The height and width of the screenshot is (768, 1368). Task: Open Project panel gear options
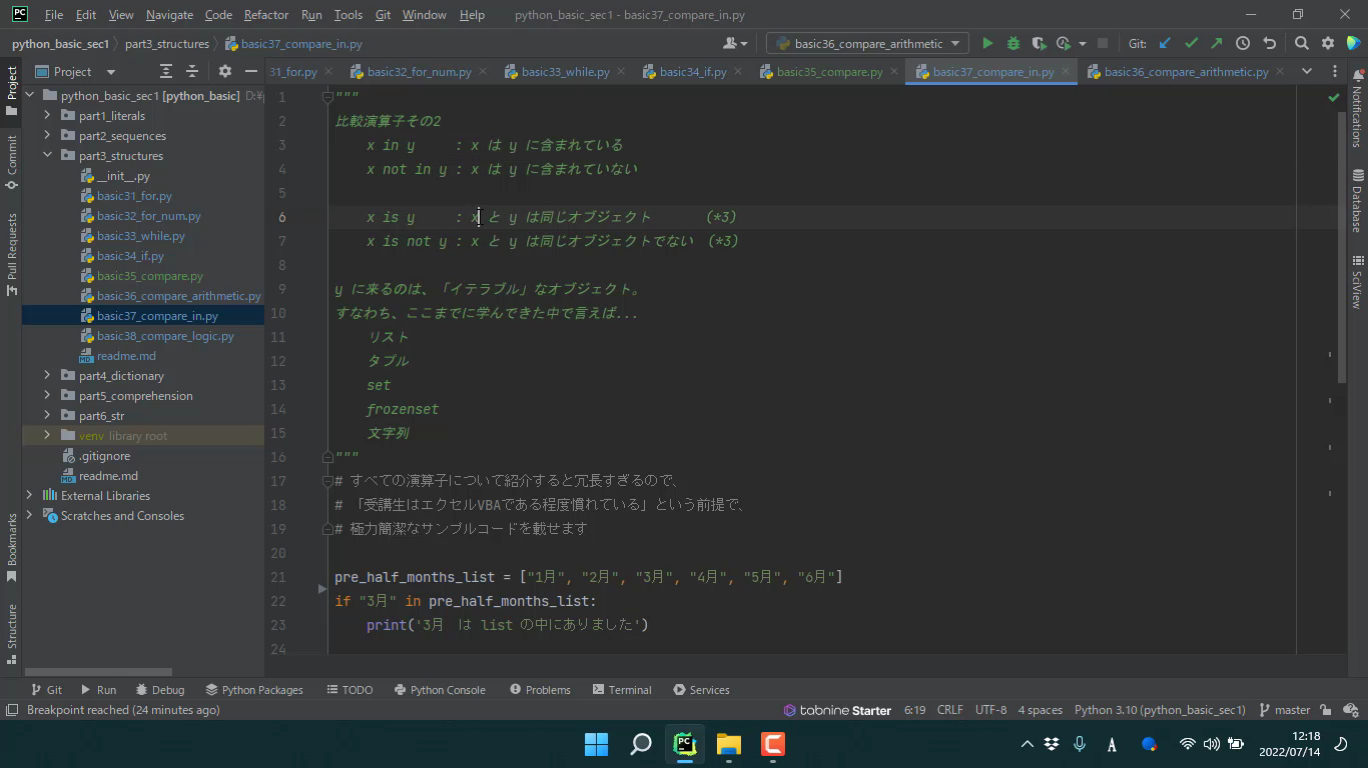point(225,72)
